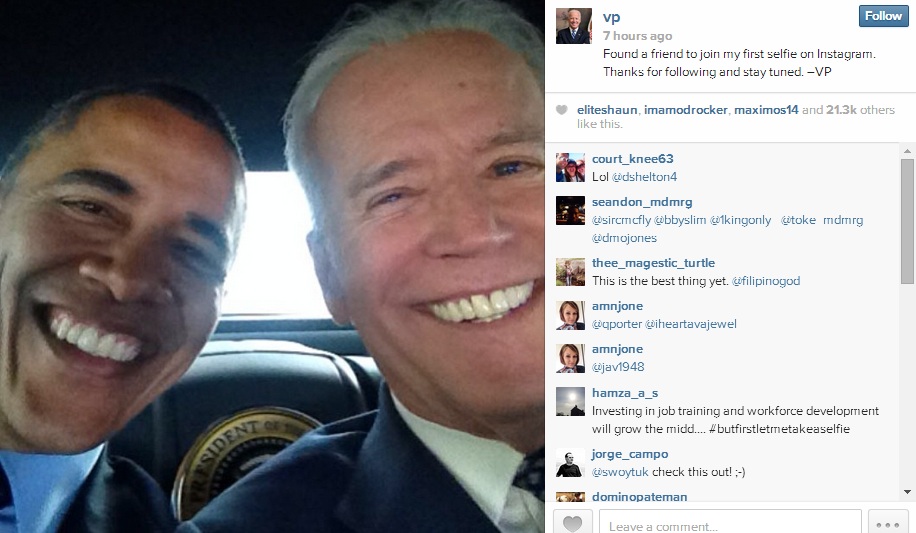Open eliteshaun's profile from likes
This screenshot has width=916, height=533.
tap(607, 110)
